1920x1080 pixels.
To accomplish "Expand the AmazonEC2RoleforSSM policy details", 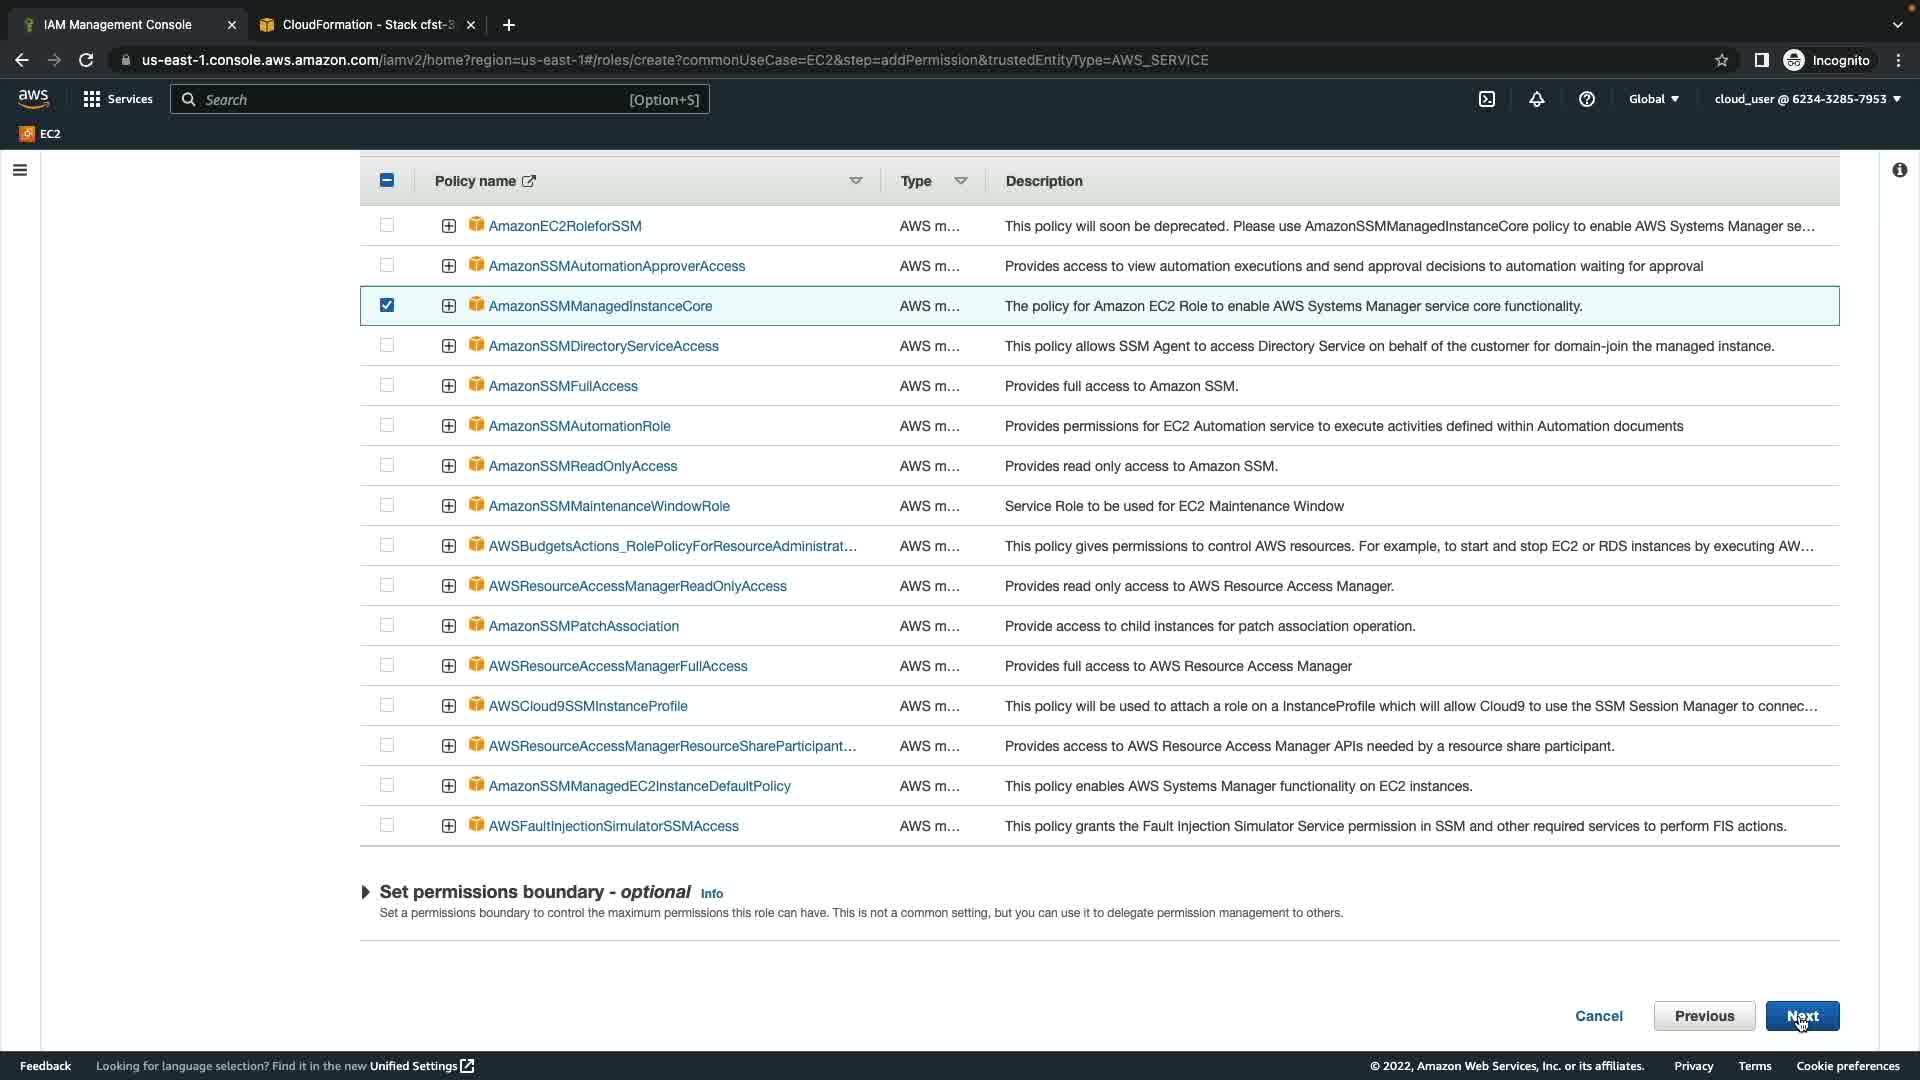I will coord(448,226).
